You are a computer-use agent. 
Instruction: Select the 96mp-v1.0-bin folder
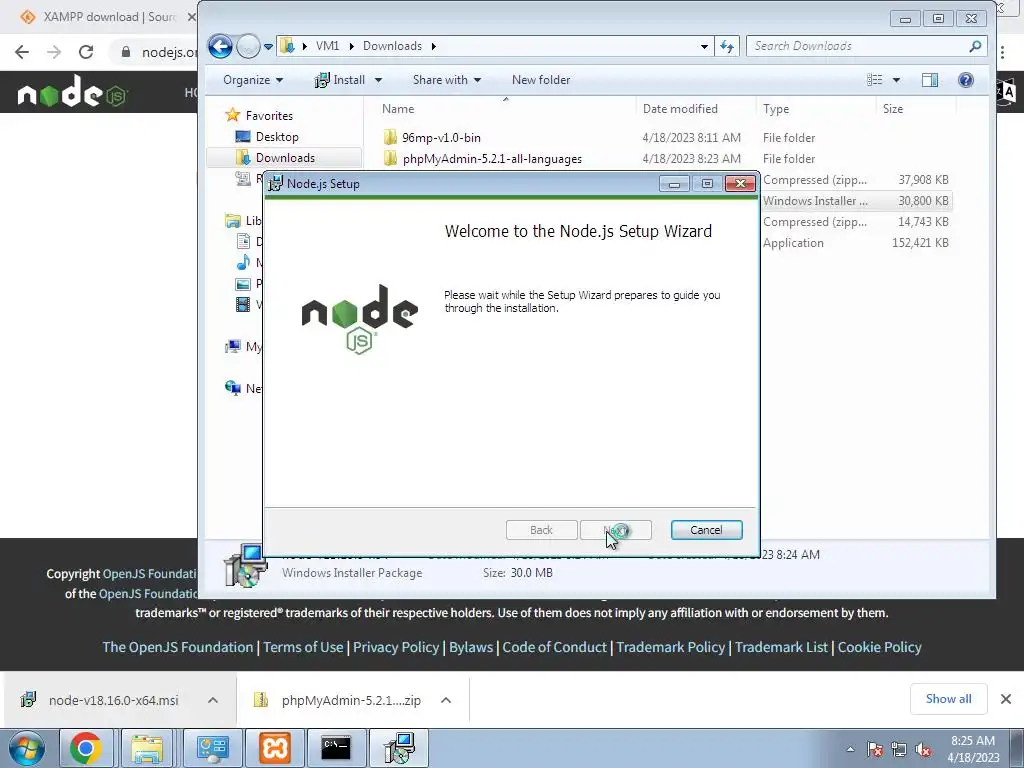point(441,138)
